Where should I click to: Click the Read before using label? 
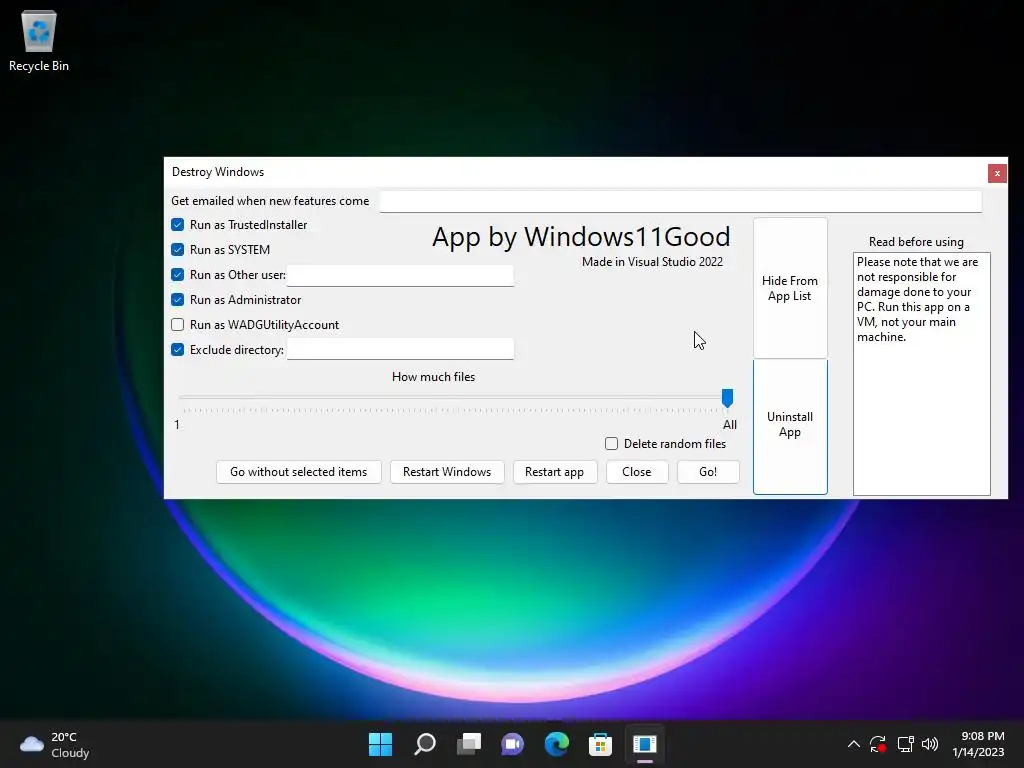pos(916,242)
